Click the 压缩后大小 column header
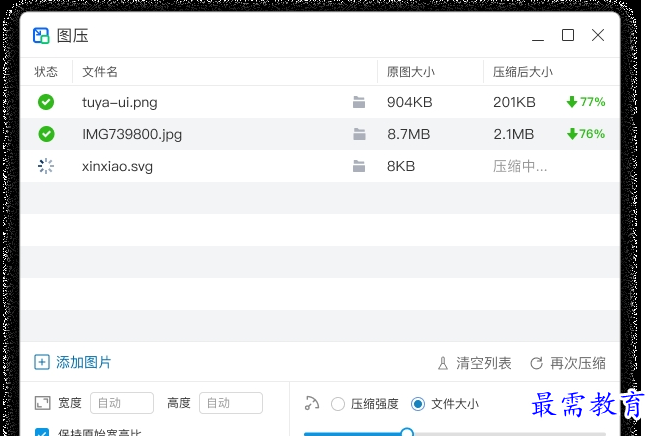The width and height of the screenshot is (653, 436). point(523,72)
